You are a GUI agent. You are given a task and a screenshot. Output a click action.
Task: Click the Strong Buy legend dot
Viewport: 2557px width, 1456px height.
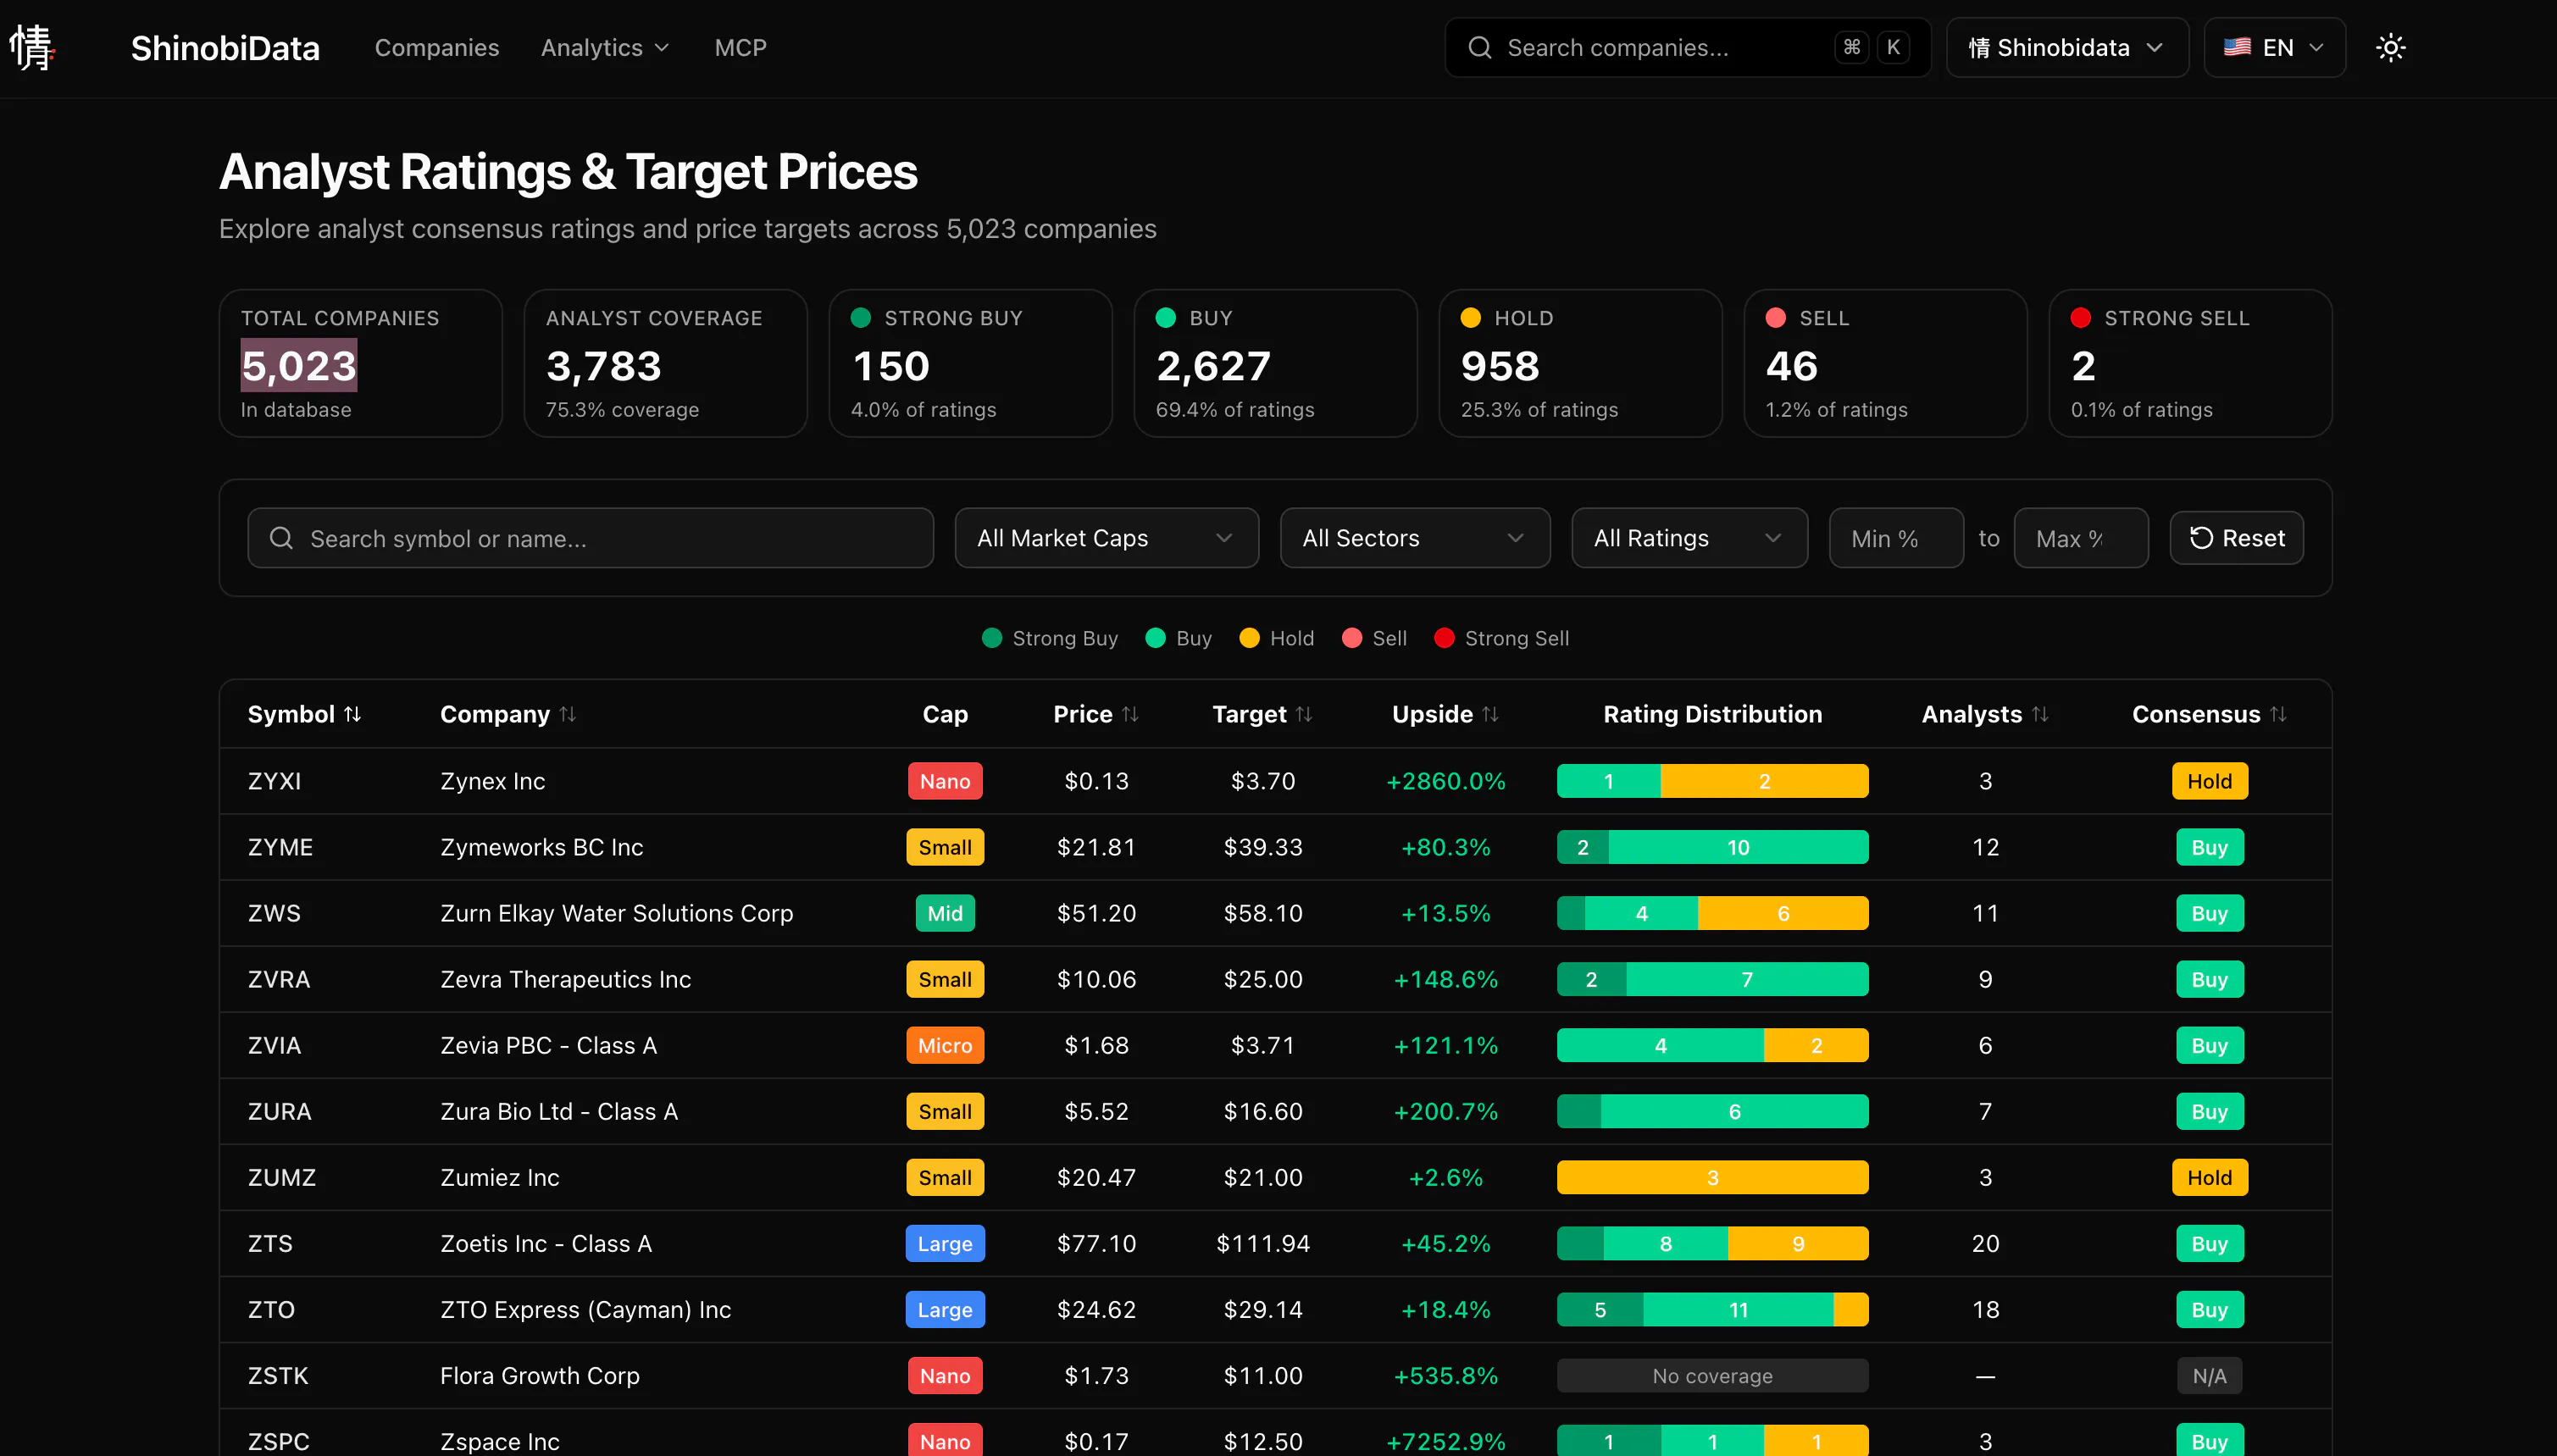[x=992, y=638]
